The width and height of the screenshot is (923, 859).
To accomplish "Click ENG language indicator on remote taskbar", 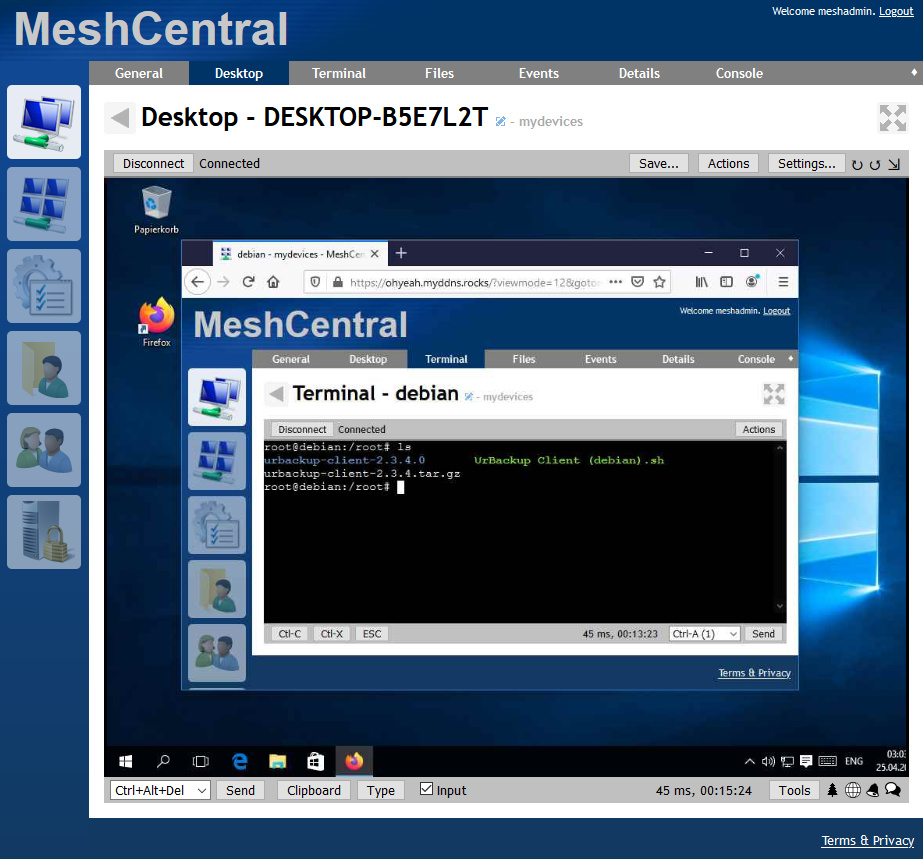I will click(x=854, y=761).
